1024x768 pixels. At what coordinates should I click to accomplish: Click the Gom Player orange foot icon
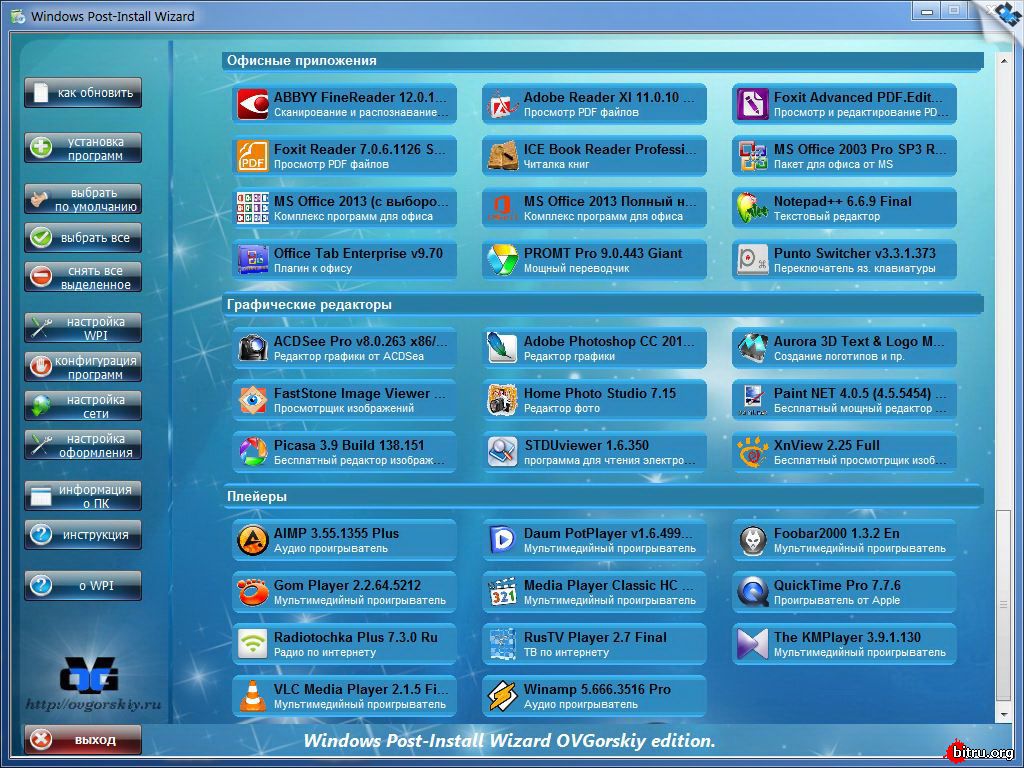tap(252, 592)
